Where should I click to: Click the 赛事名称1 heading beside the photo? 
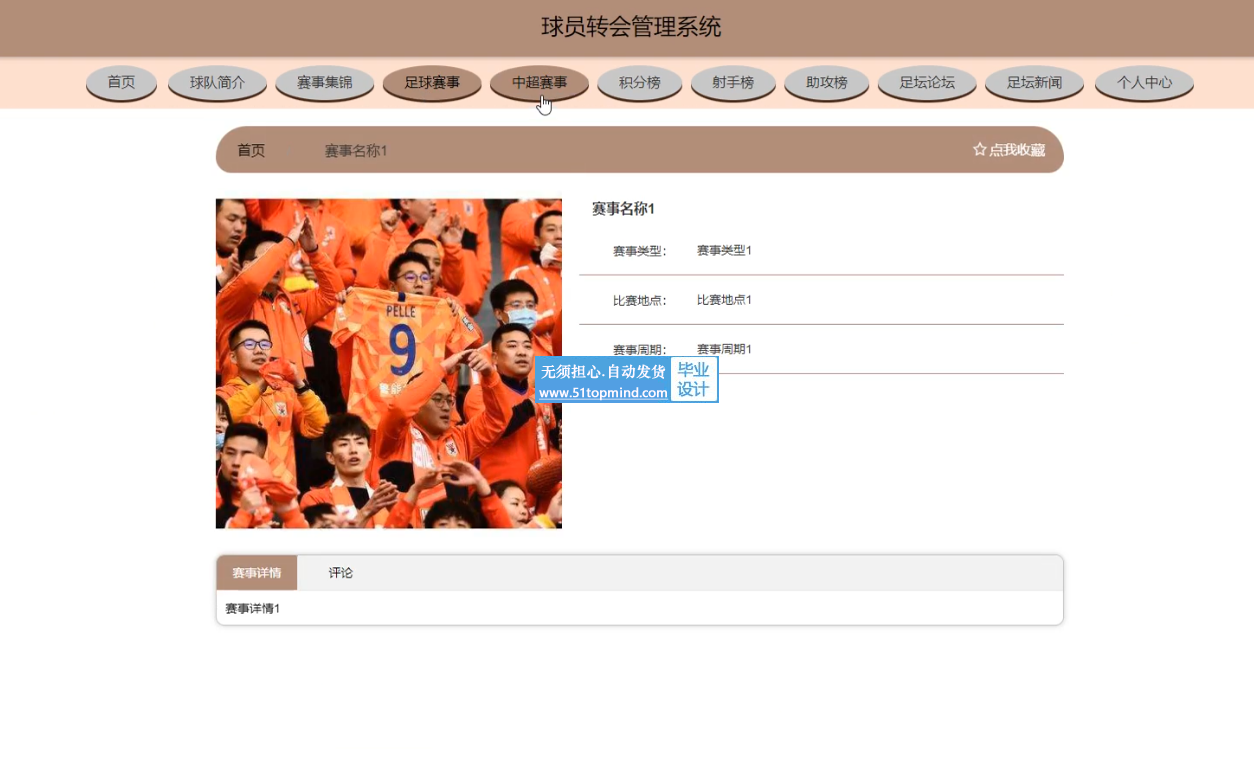tap(623, 209)
